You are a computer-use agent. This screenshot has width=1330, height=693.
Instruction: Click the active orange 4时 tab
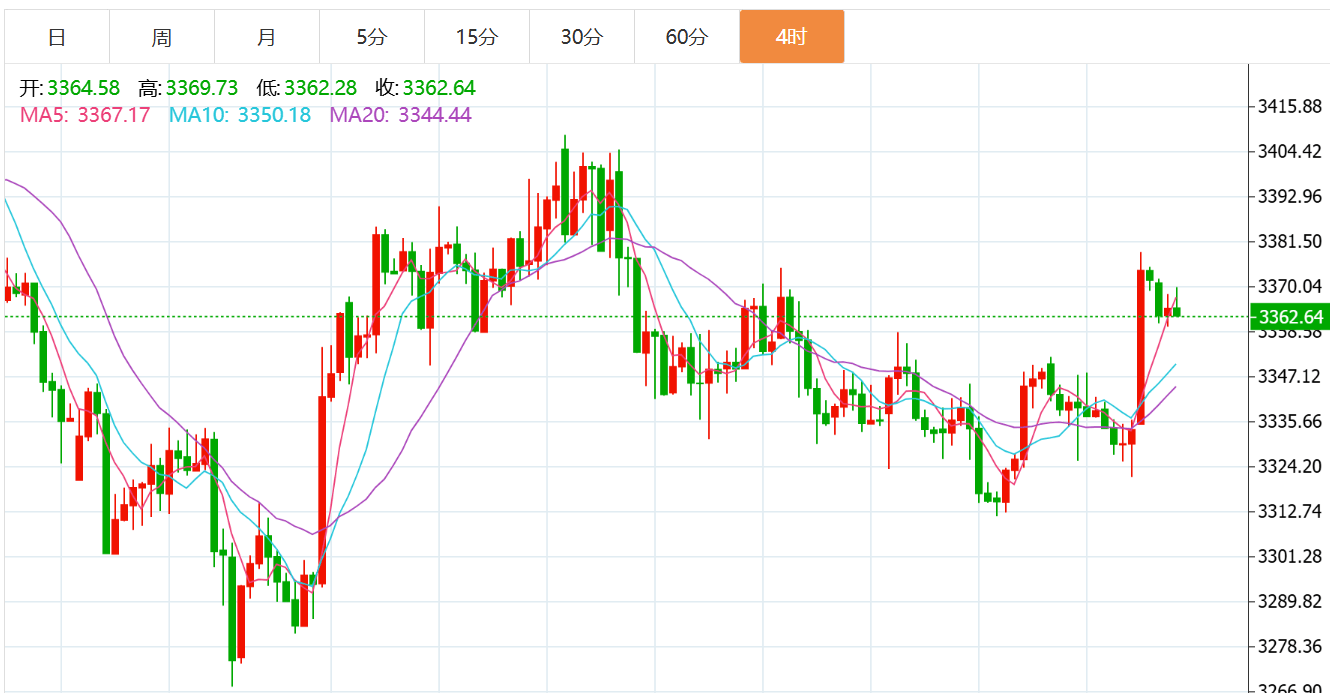[792, 37]
